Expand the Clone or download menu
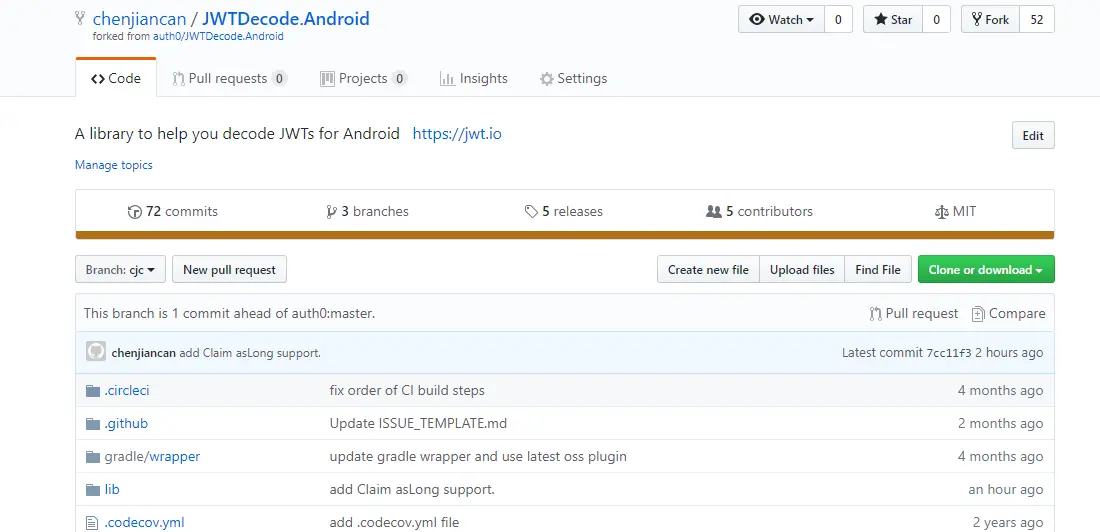The image size is (1100, 532). click(x=986, y=270)
